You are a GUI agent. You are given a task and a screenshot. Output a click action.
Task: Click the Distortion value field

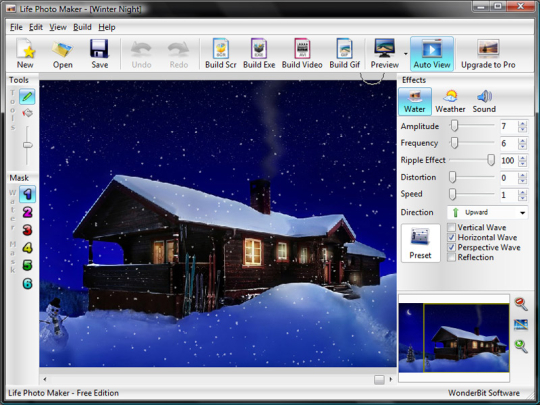[509, 178]
